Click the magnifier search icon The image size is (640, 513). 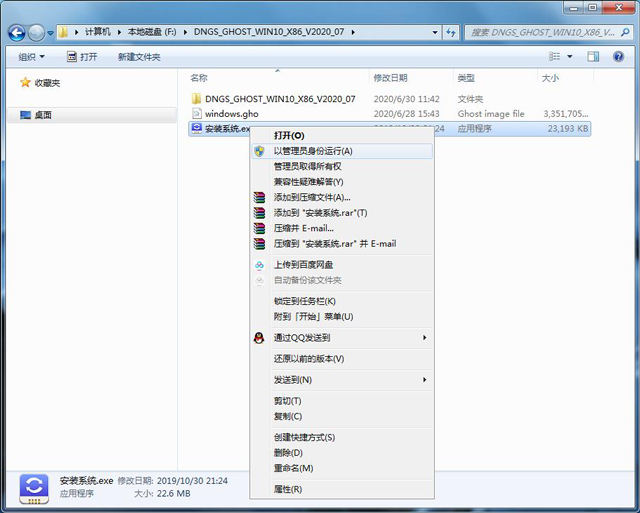click(x=625, y=32)
